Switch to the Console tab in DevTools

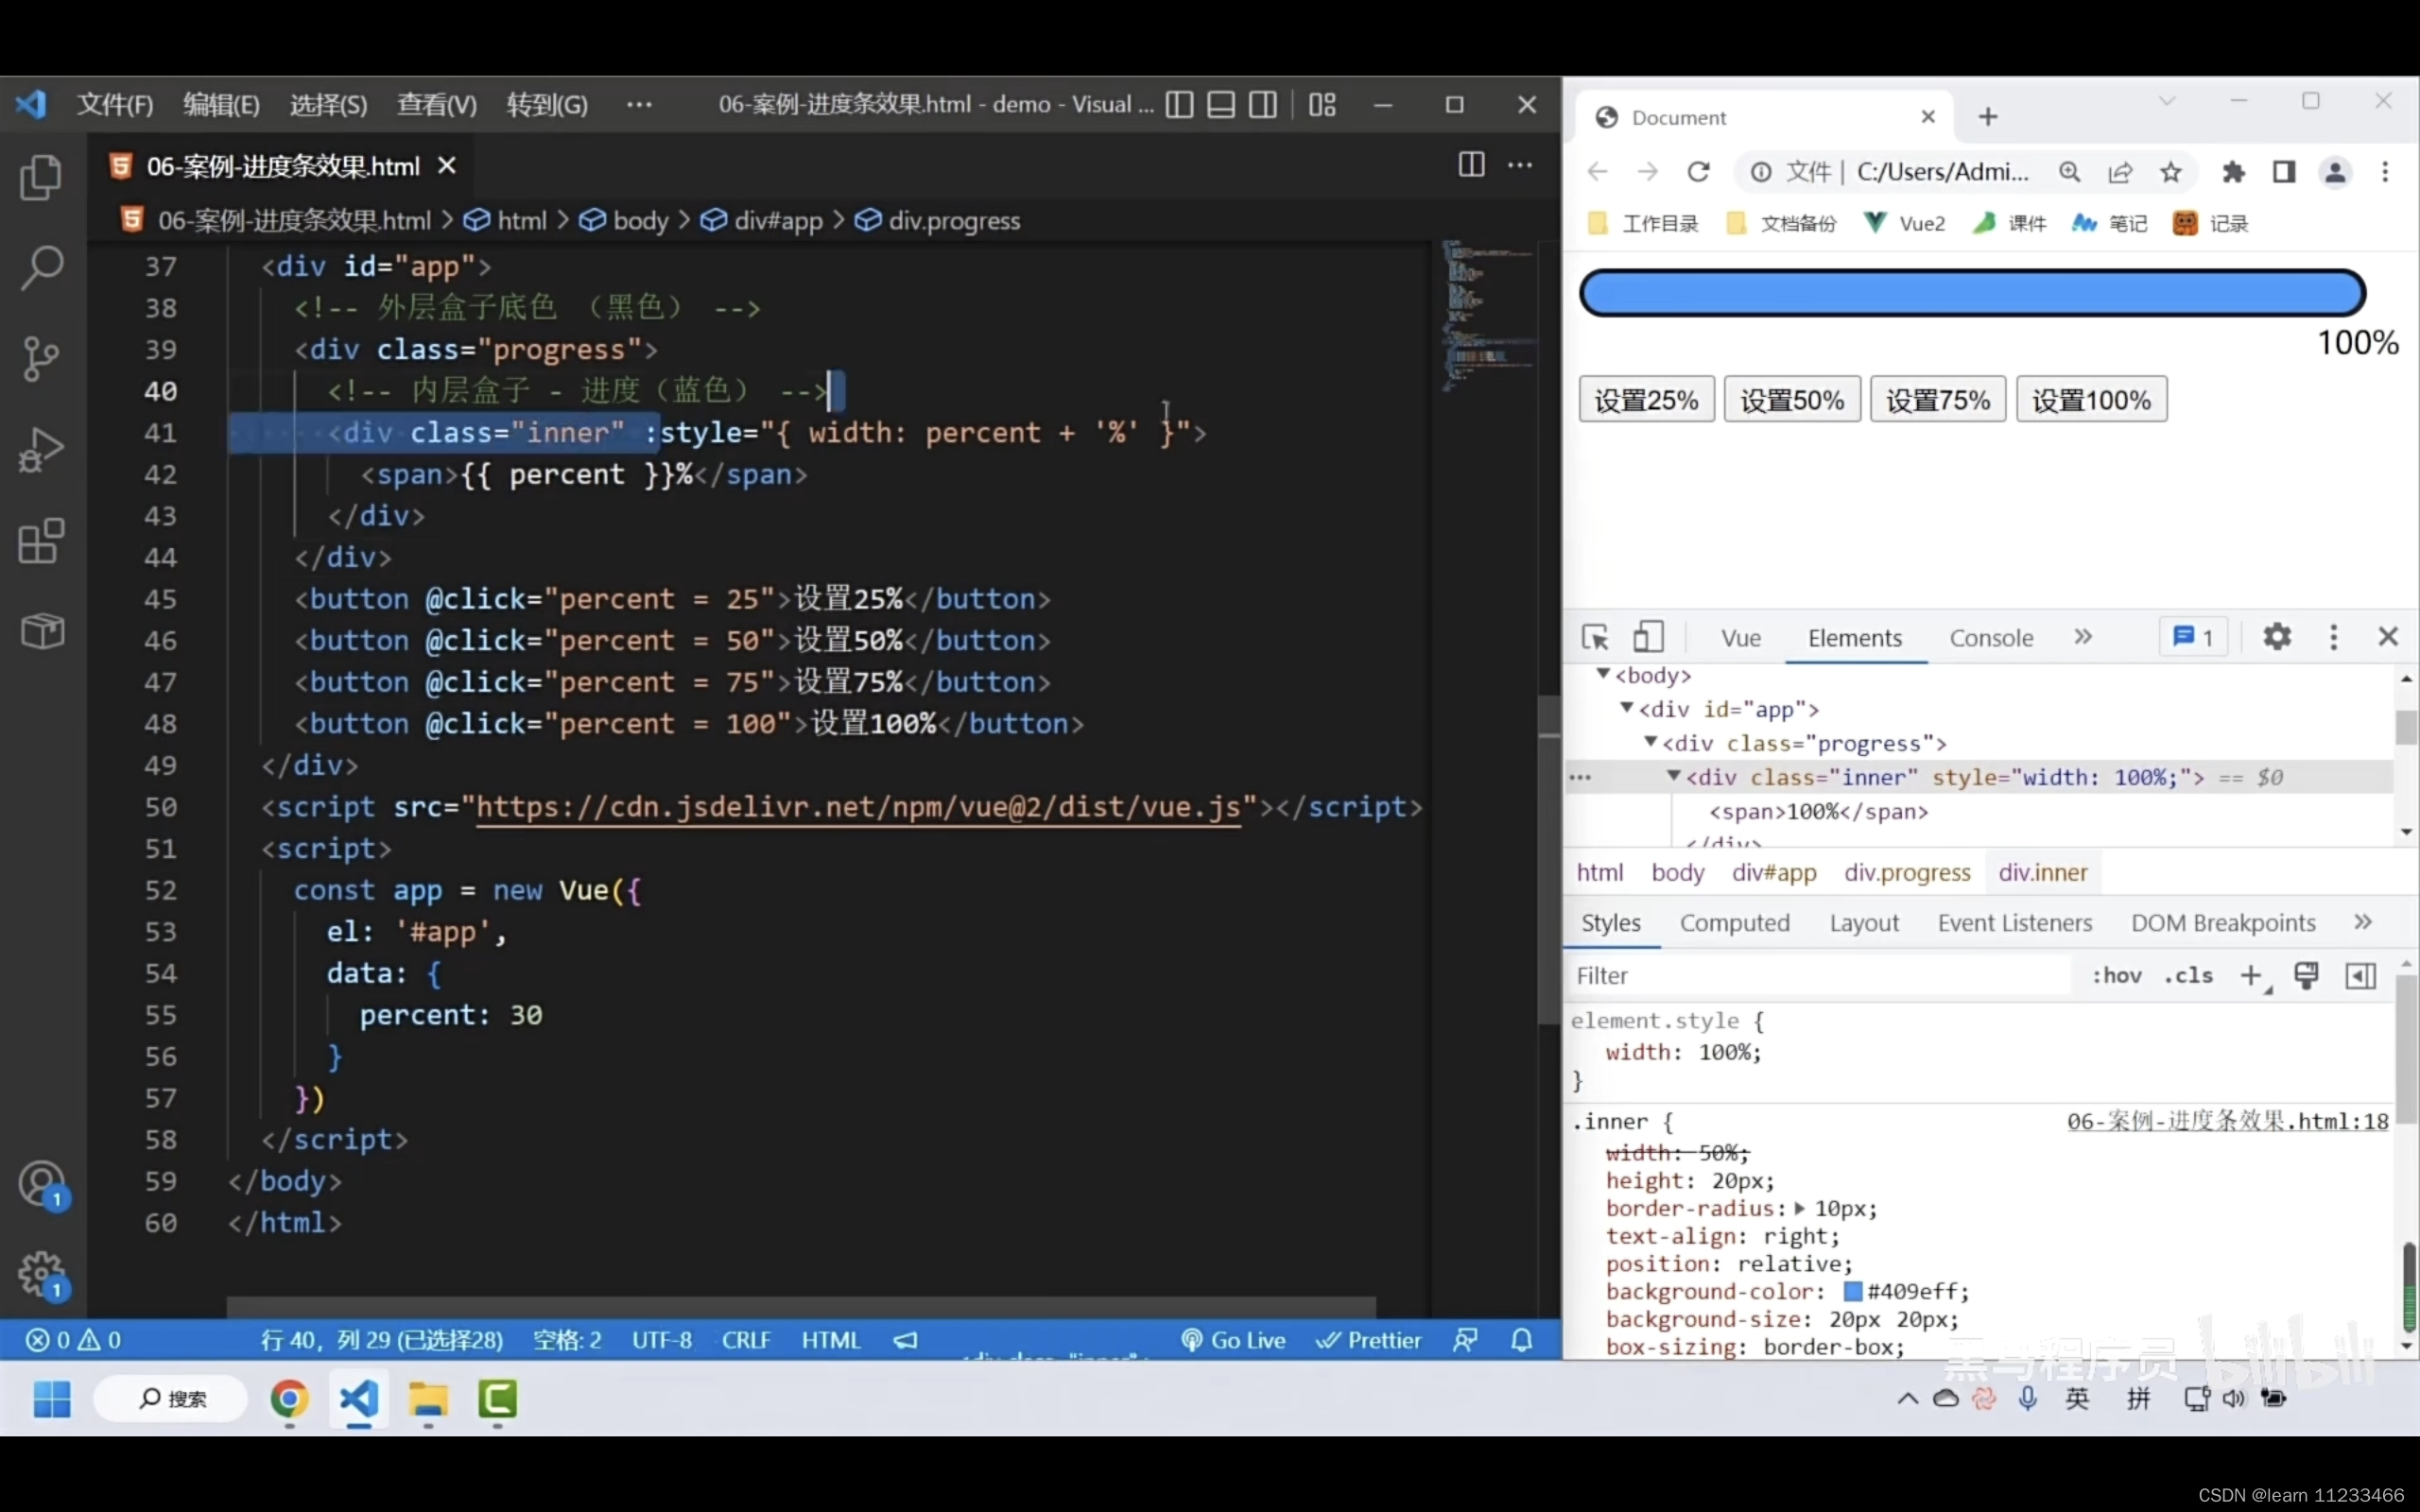(x=1990, y=638)
